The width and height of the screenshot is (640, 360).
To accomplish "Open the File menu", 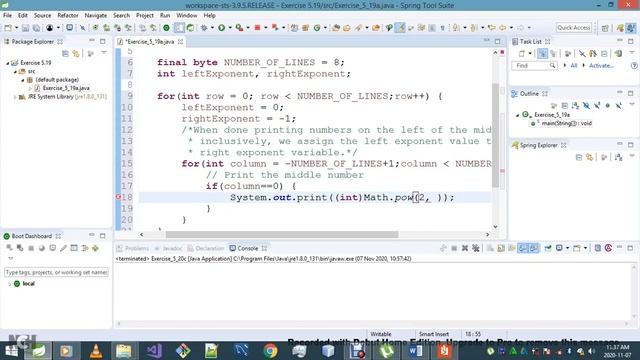I will click(7, 16).
